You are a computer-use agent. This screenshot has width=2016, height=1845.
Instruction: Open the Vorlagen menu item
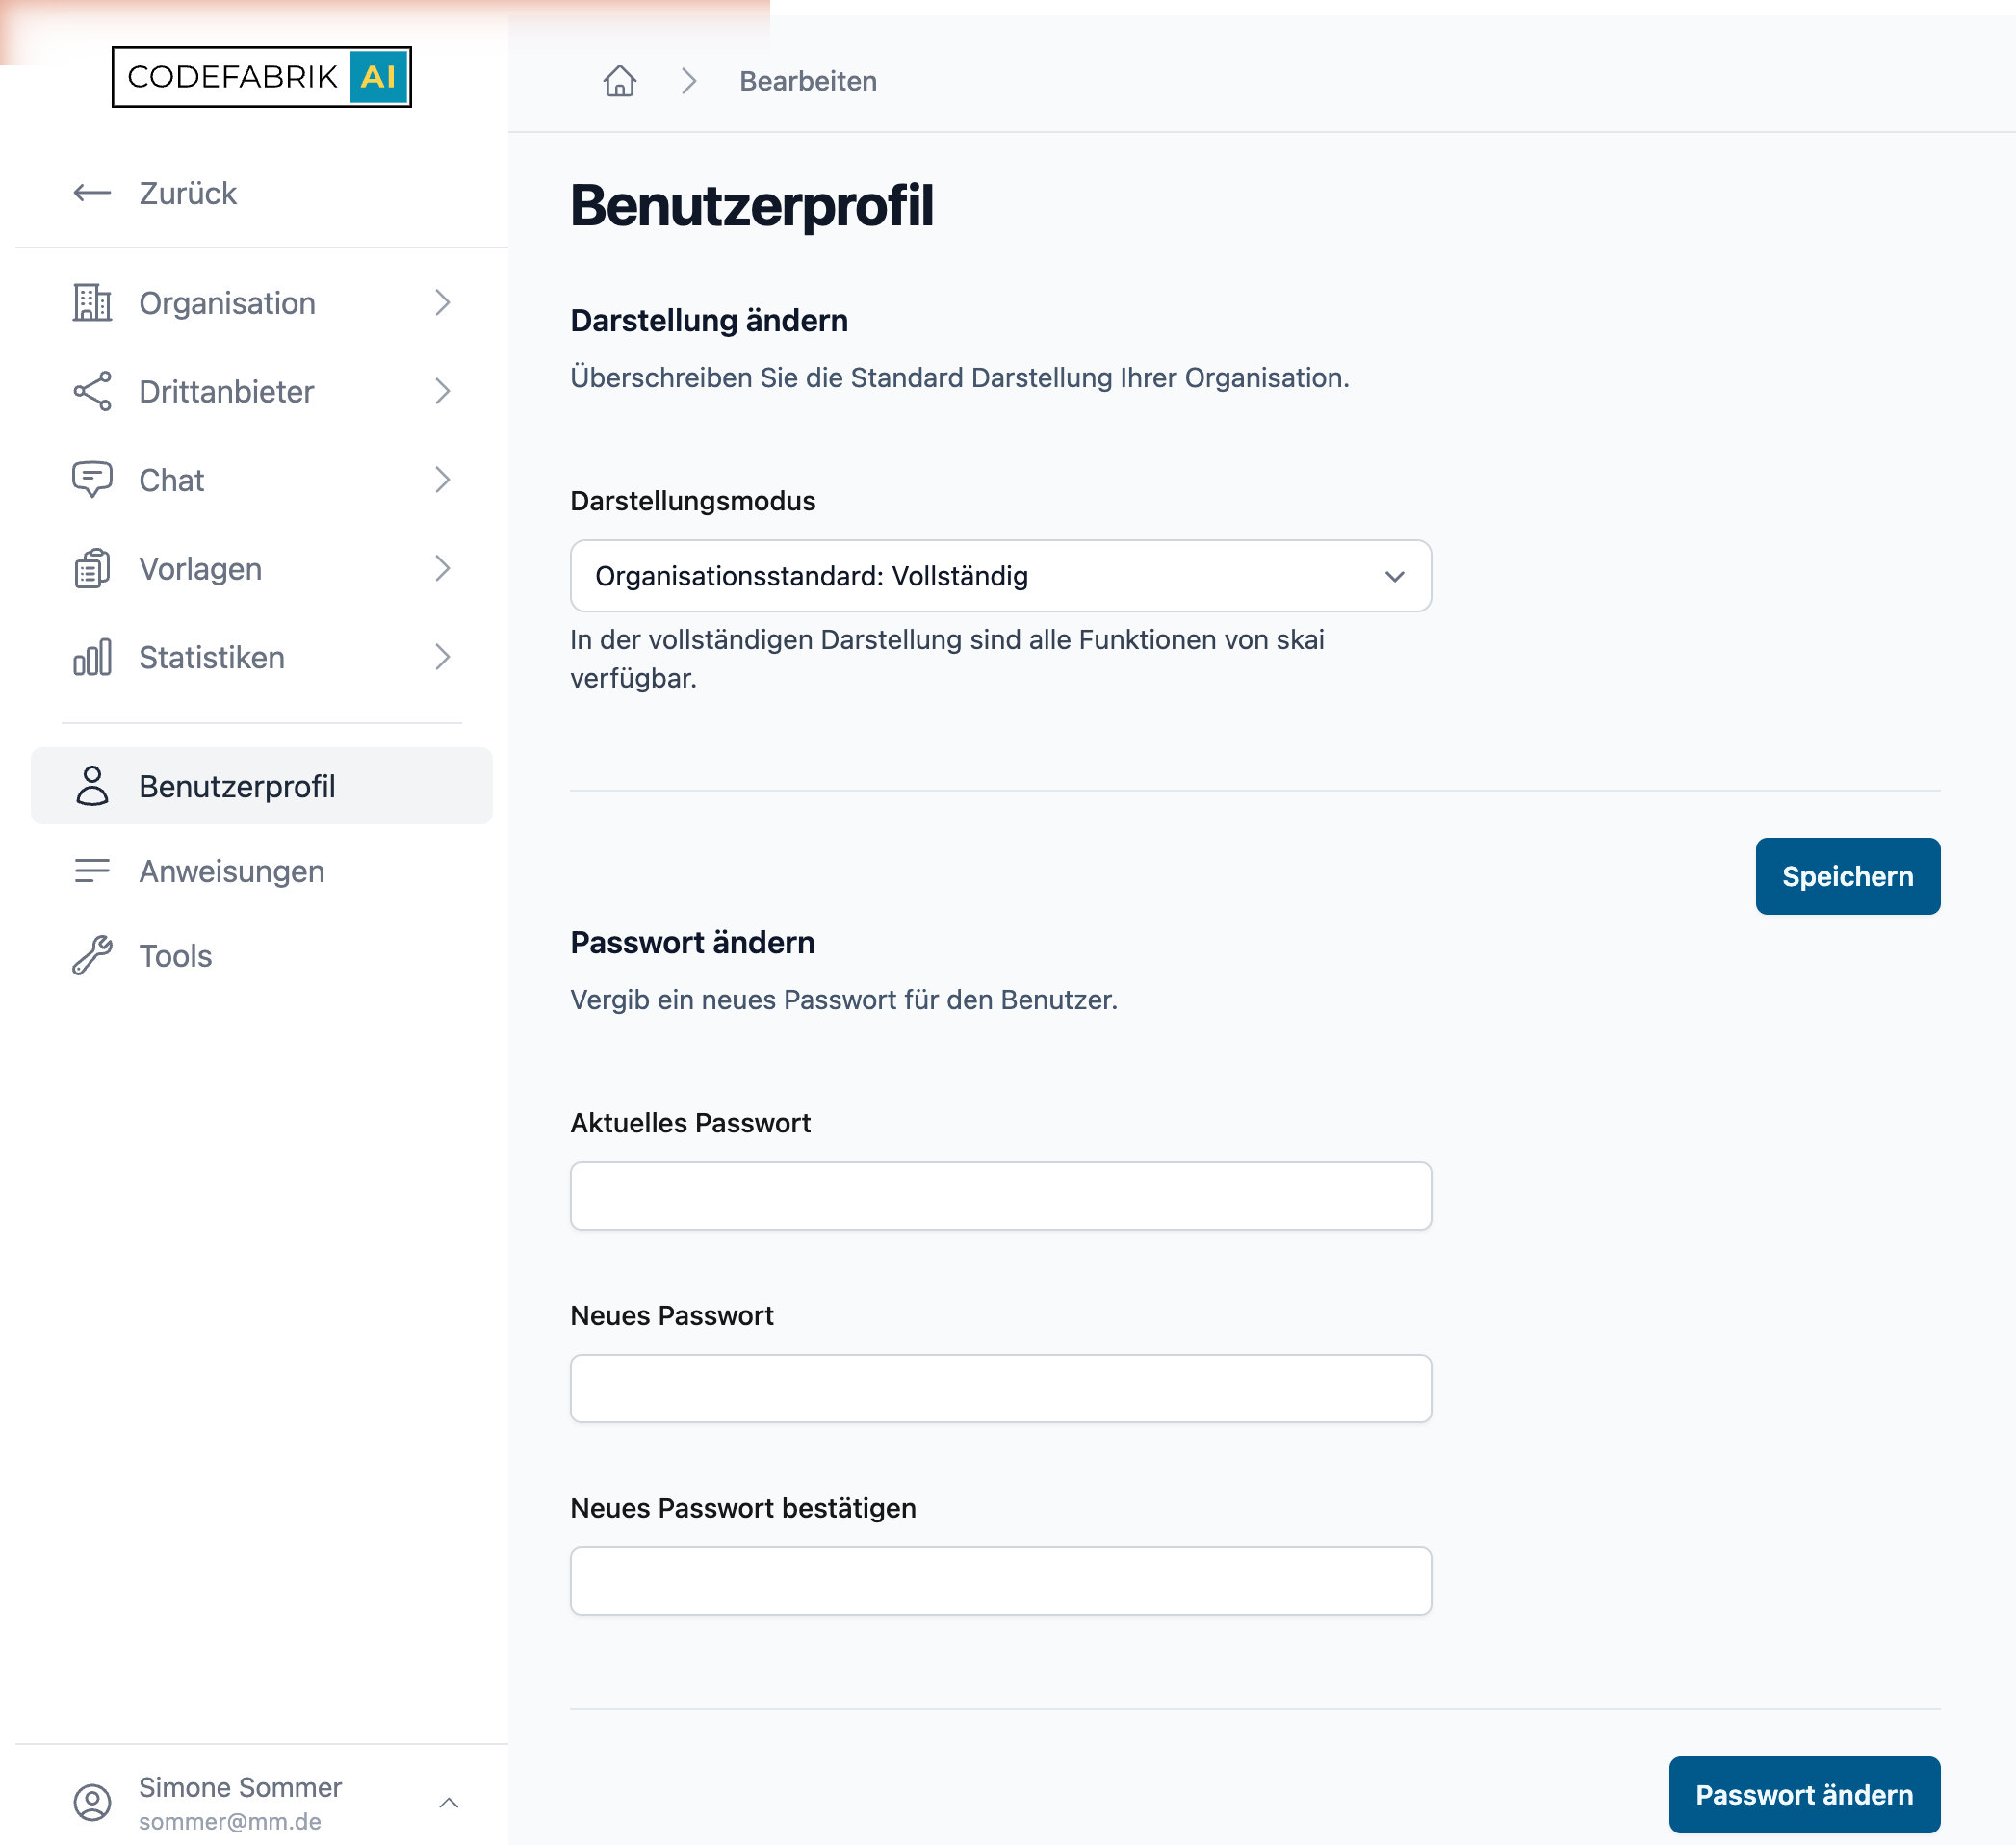coord(262,568)
